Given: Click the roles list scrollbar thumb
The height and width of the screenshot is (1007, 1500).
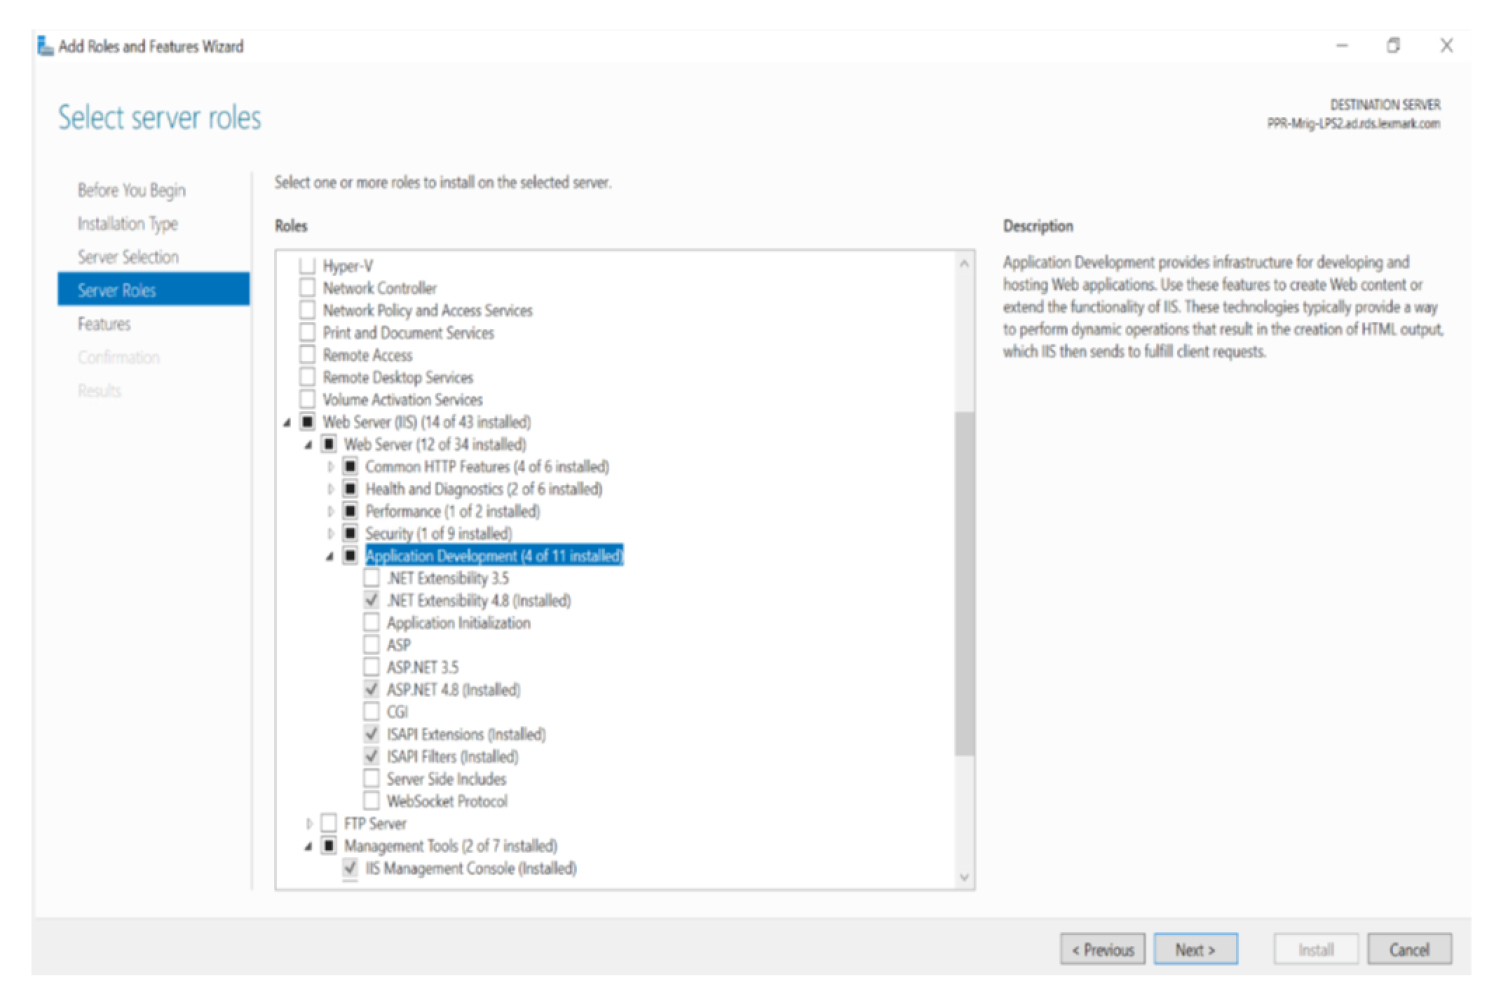Looking at the screenshot, I should (964, 582).
